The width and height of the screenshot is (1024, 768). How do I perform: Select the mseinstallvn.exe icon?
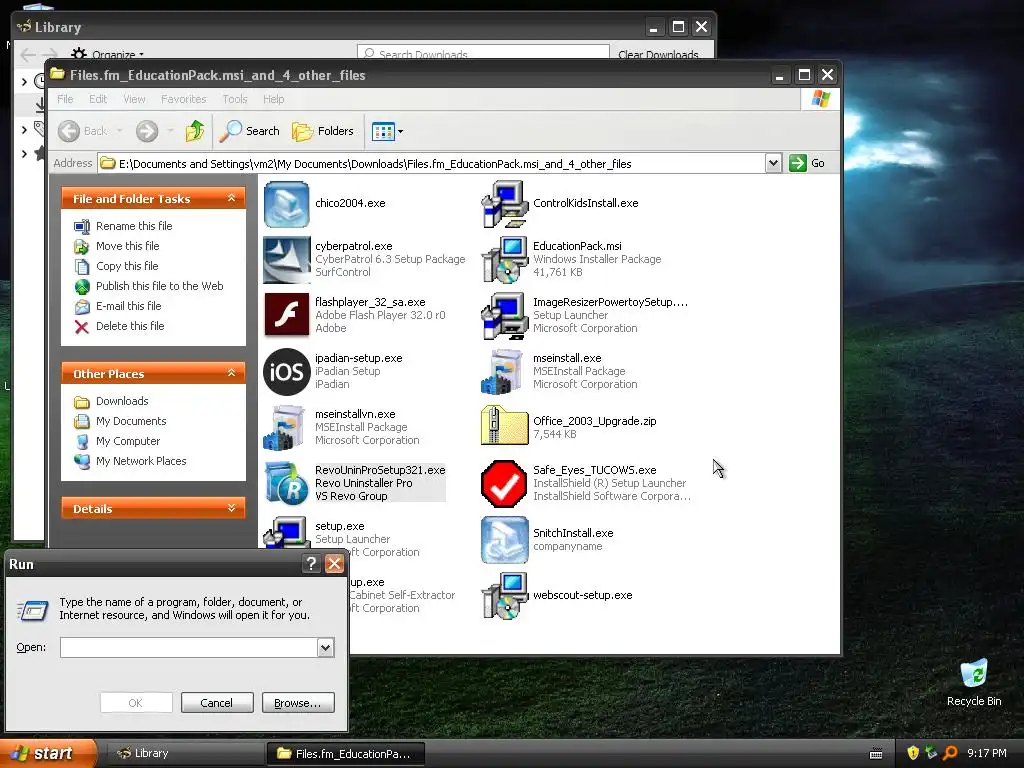tap(286, 428)
